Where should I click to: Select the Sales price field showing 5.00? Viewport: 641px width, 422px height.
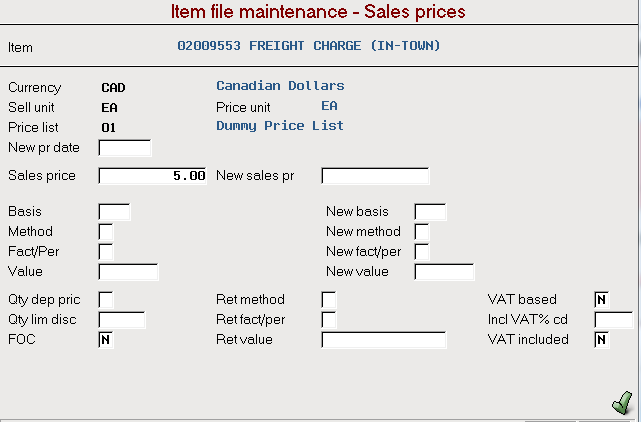pyautogui.click(x=152, y=176)
